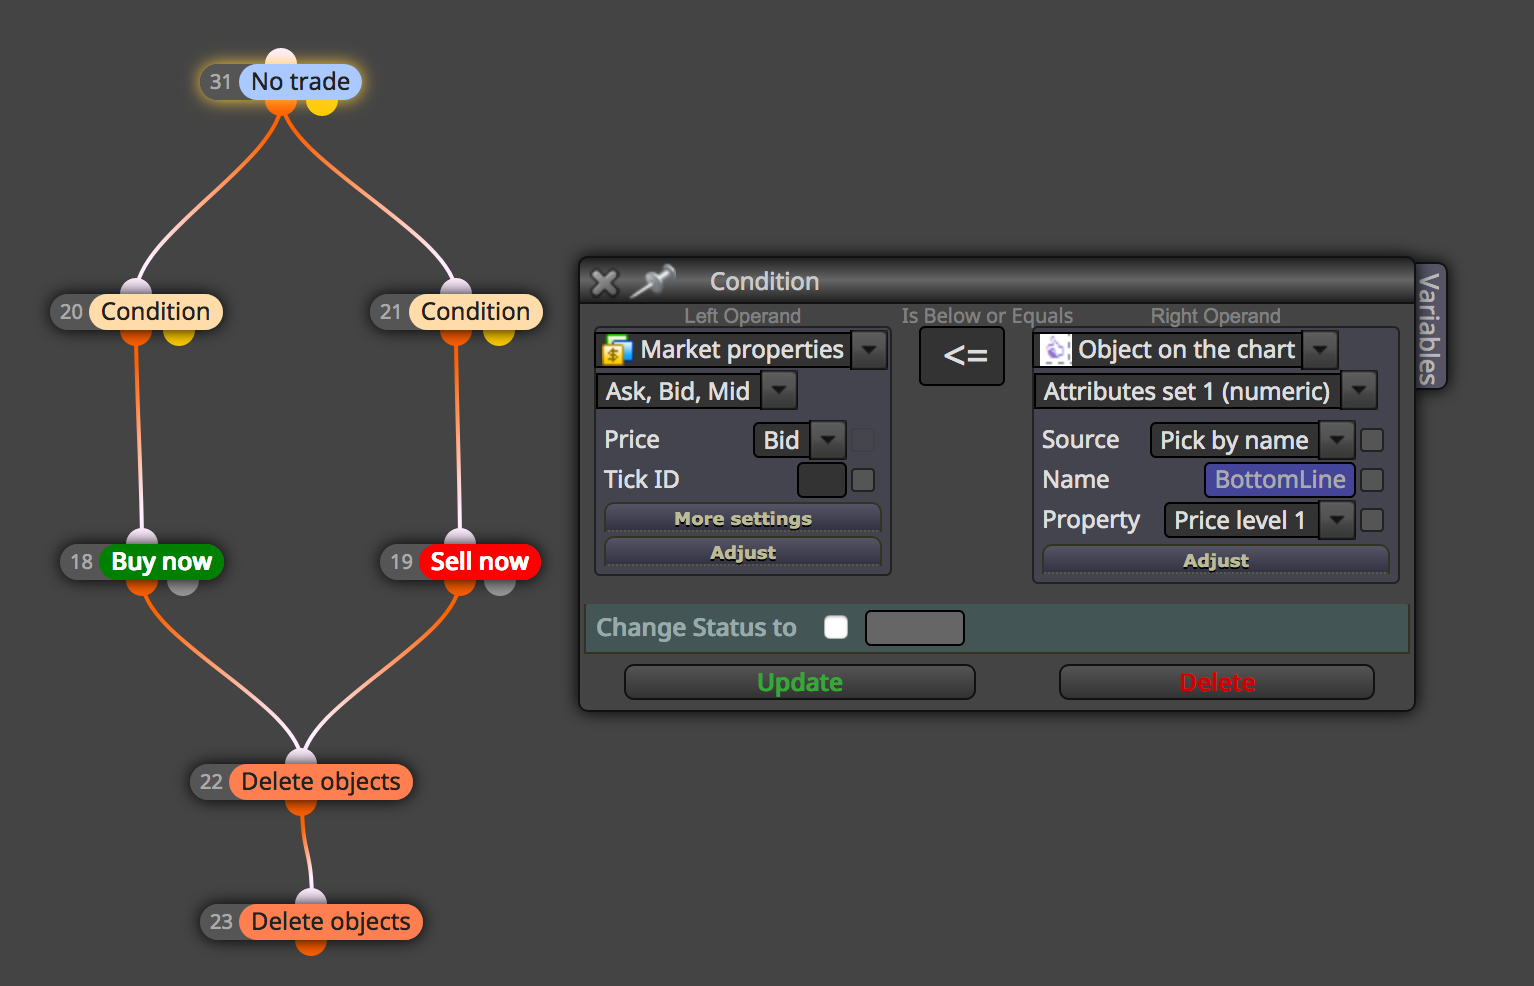Click top input connector of Delete objects 22
The height and width of the screenshot is (986, 1534).
point(301,757)
